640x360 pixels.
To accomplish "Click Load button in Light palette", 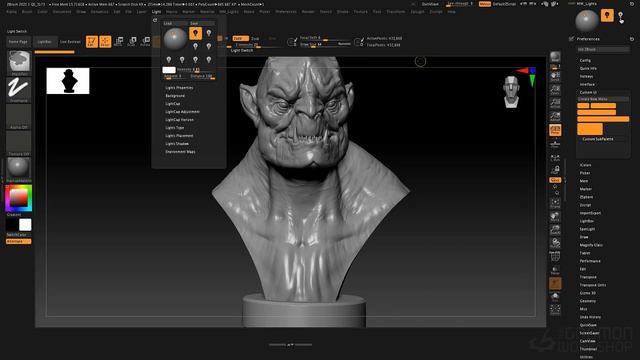I will 175,23.
